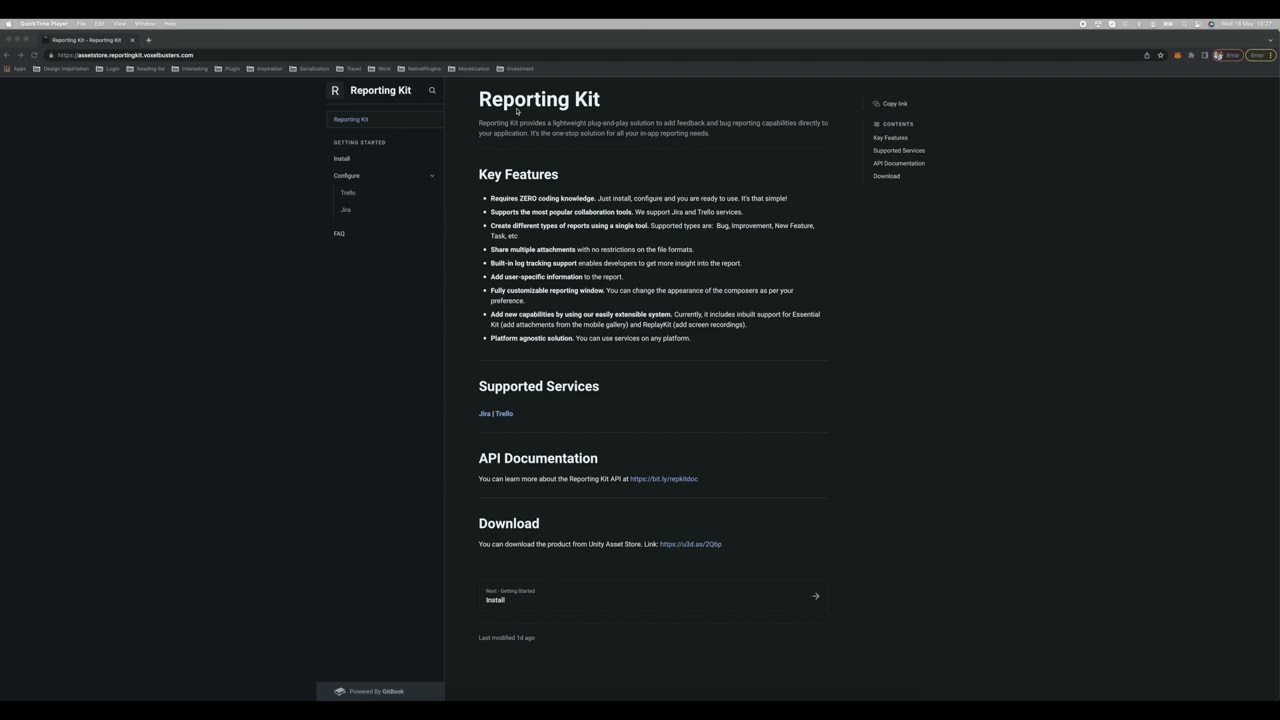This screenshot has width=1280, height=720.
Task: Jump to Key Features in contents
Action: (890, 138)
